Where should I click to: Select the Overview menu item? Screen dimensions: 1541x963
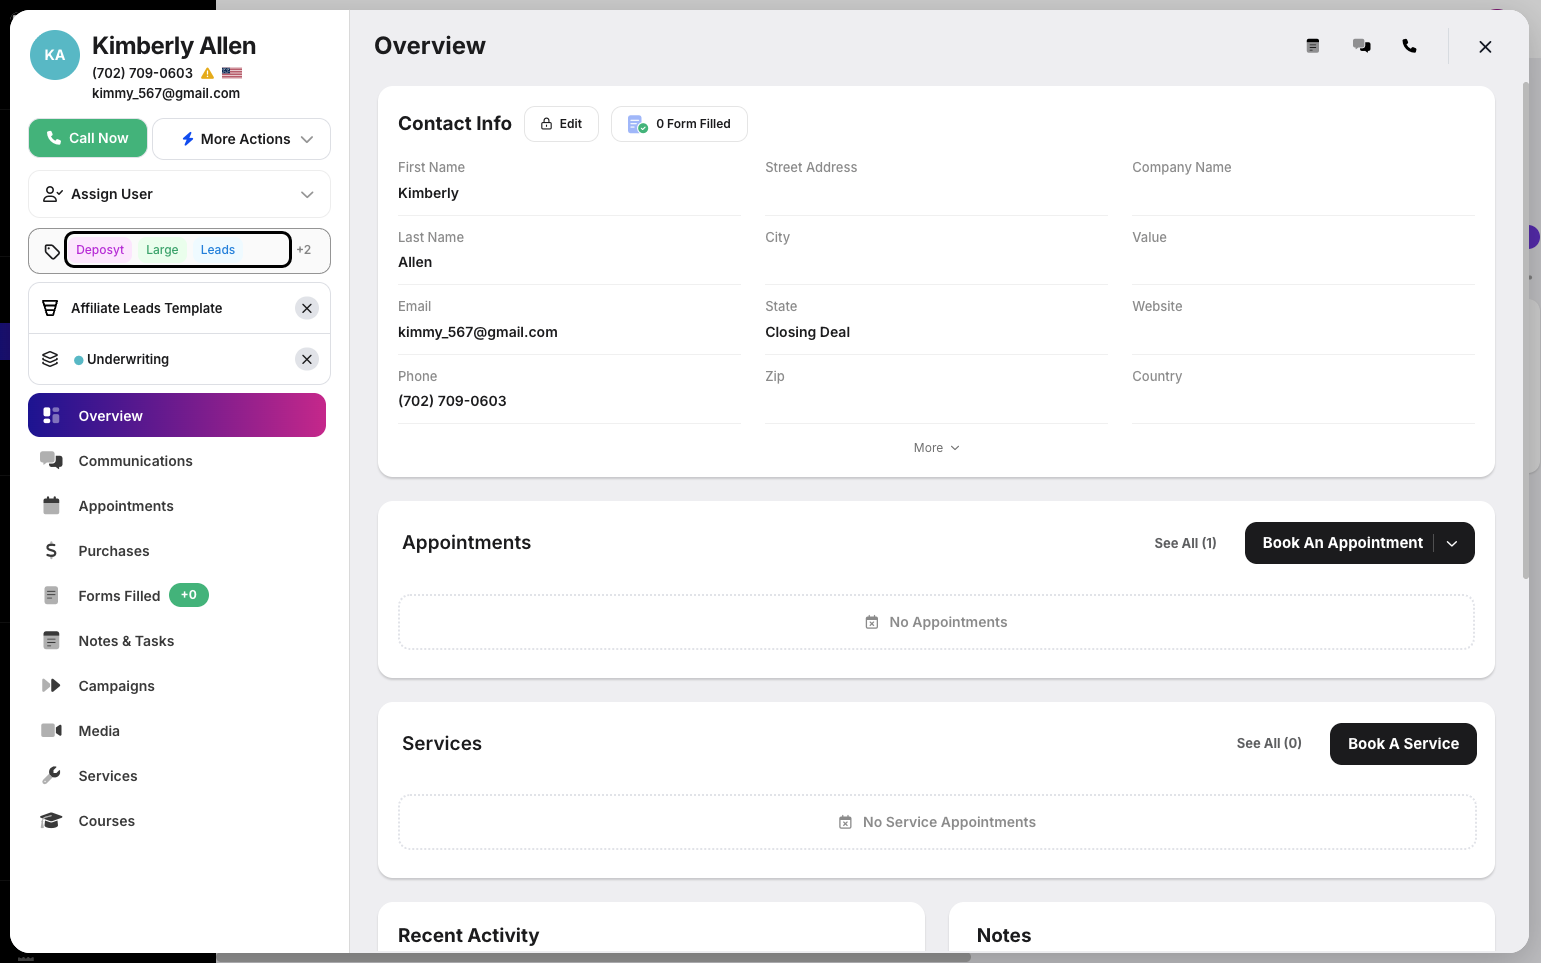tap(177, 415)
